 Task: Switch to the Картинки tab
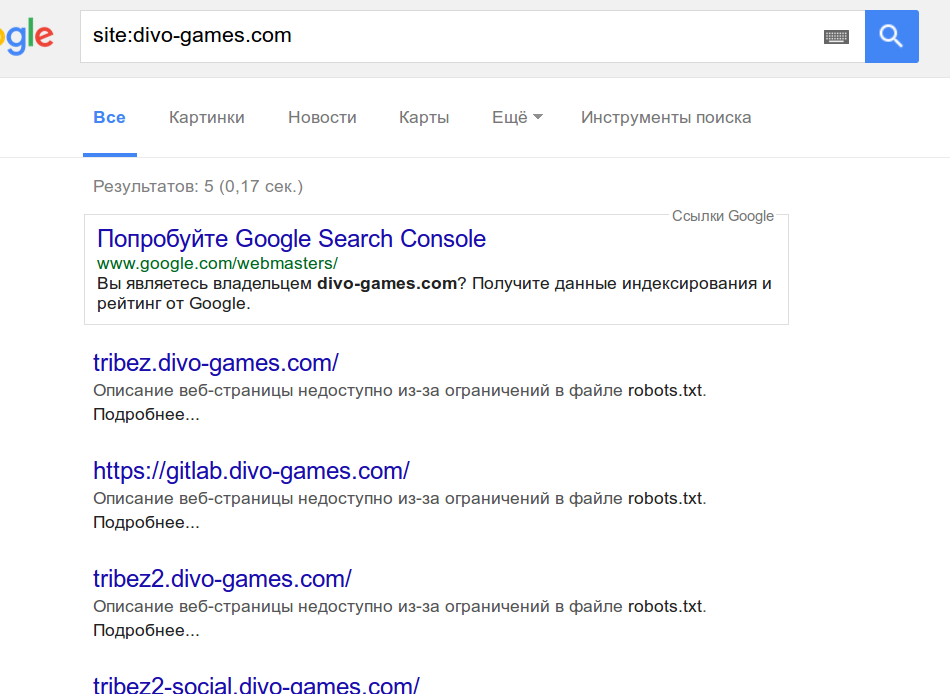207,117
